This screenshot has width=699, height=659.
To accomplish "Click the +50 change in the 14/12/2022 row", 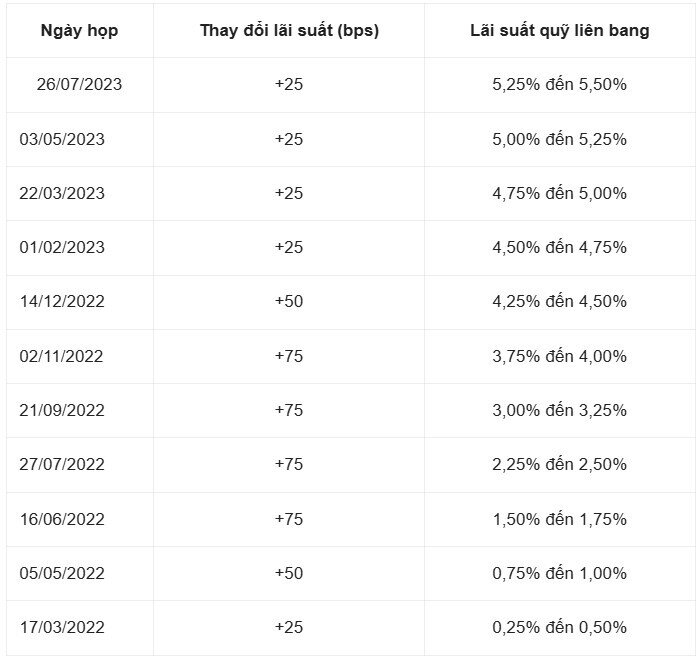I will pos(289,301).
